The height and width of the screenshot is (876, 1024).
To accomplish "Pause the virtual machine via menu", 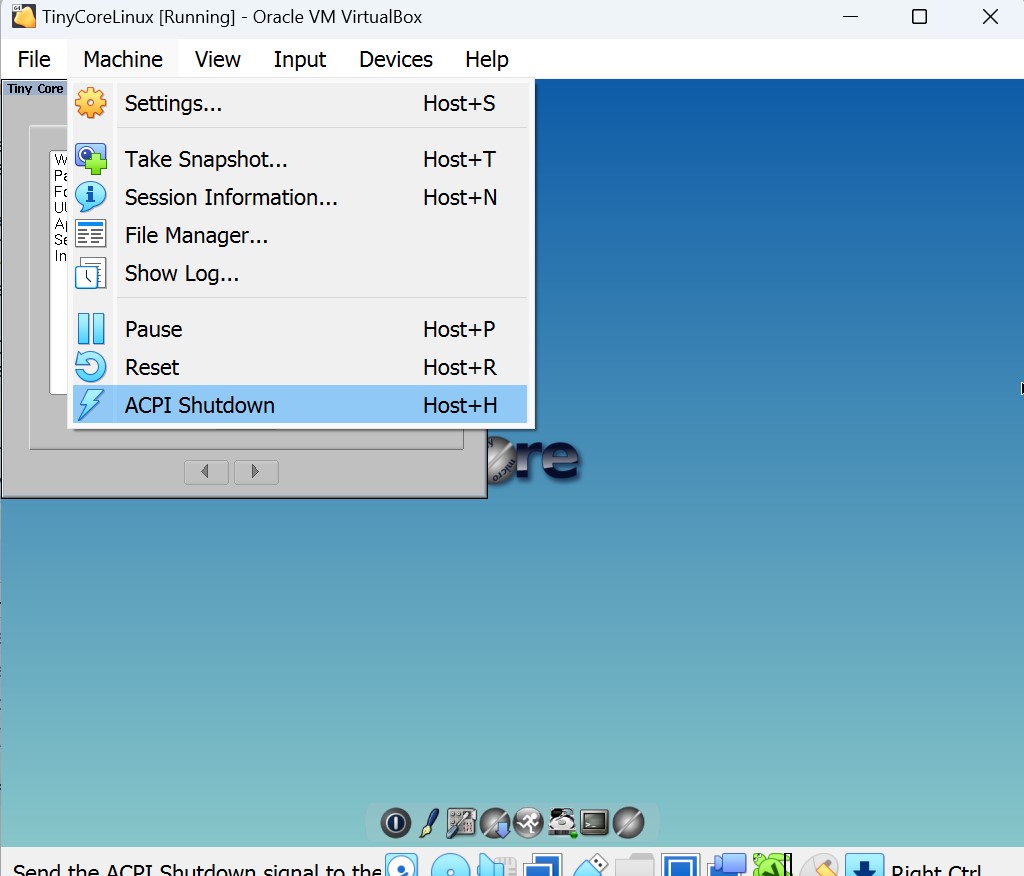I will coord(300,329).
